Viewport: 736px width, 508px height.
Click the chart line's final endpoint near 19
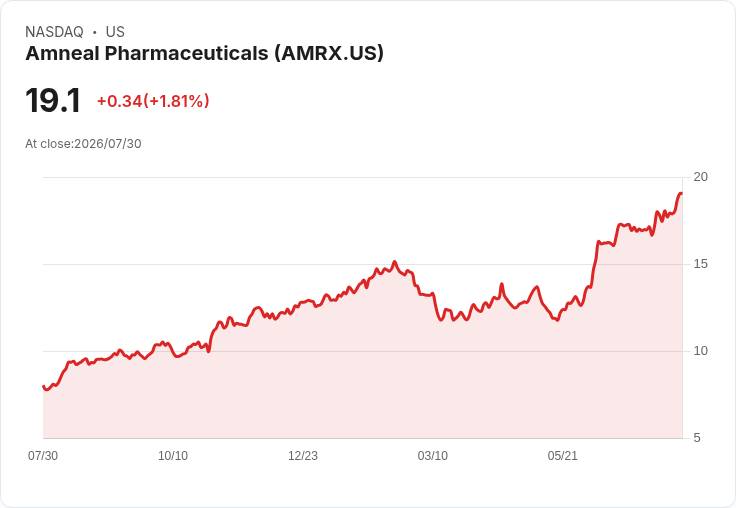681,193
